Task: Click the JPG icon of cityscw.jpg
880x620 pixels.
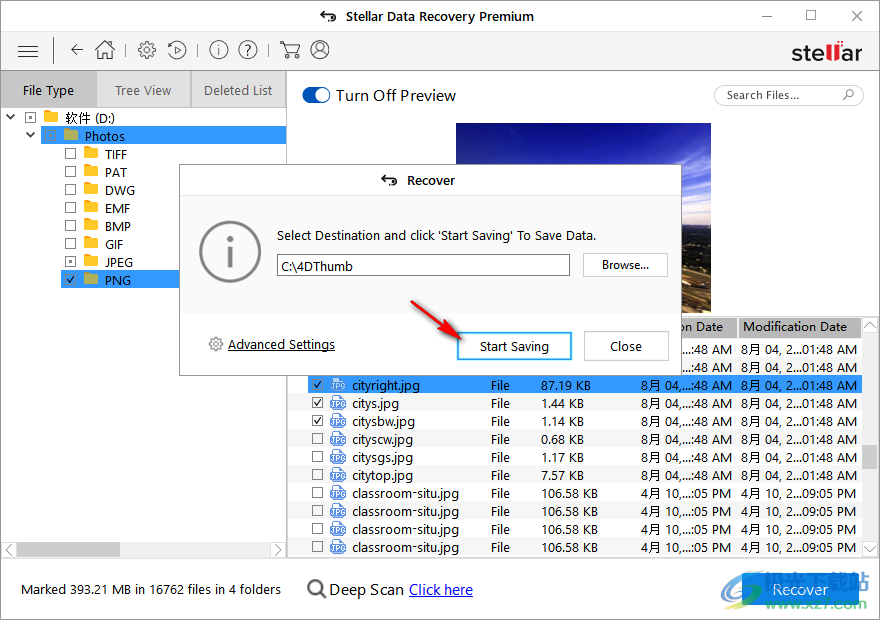Action: (338, 439)
